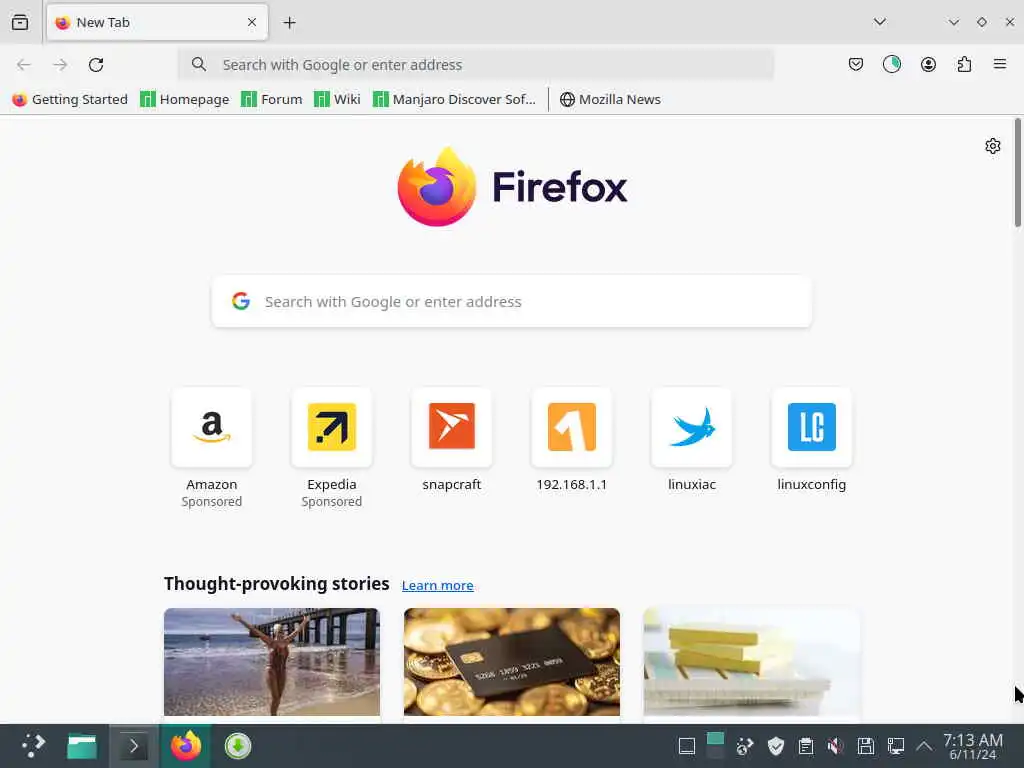Open the network display tray icon
1024x768 pixels.
click(895, 746)
